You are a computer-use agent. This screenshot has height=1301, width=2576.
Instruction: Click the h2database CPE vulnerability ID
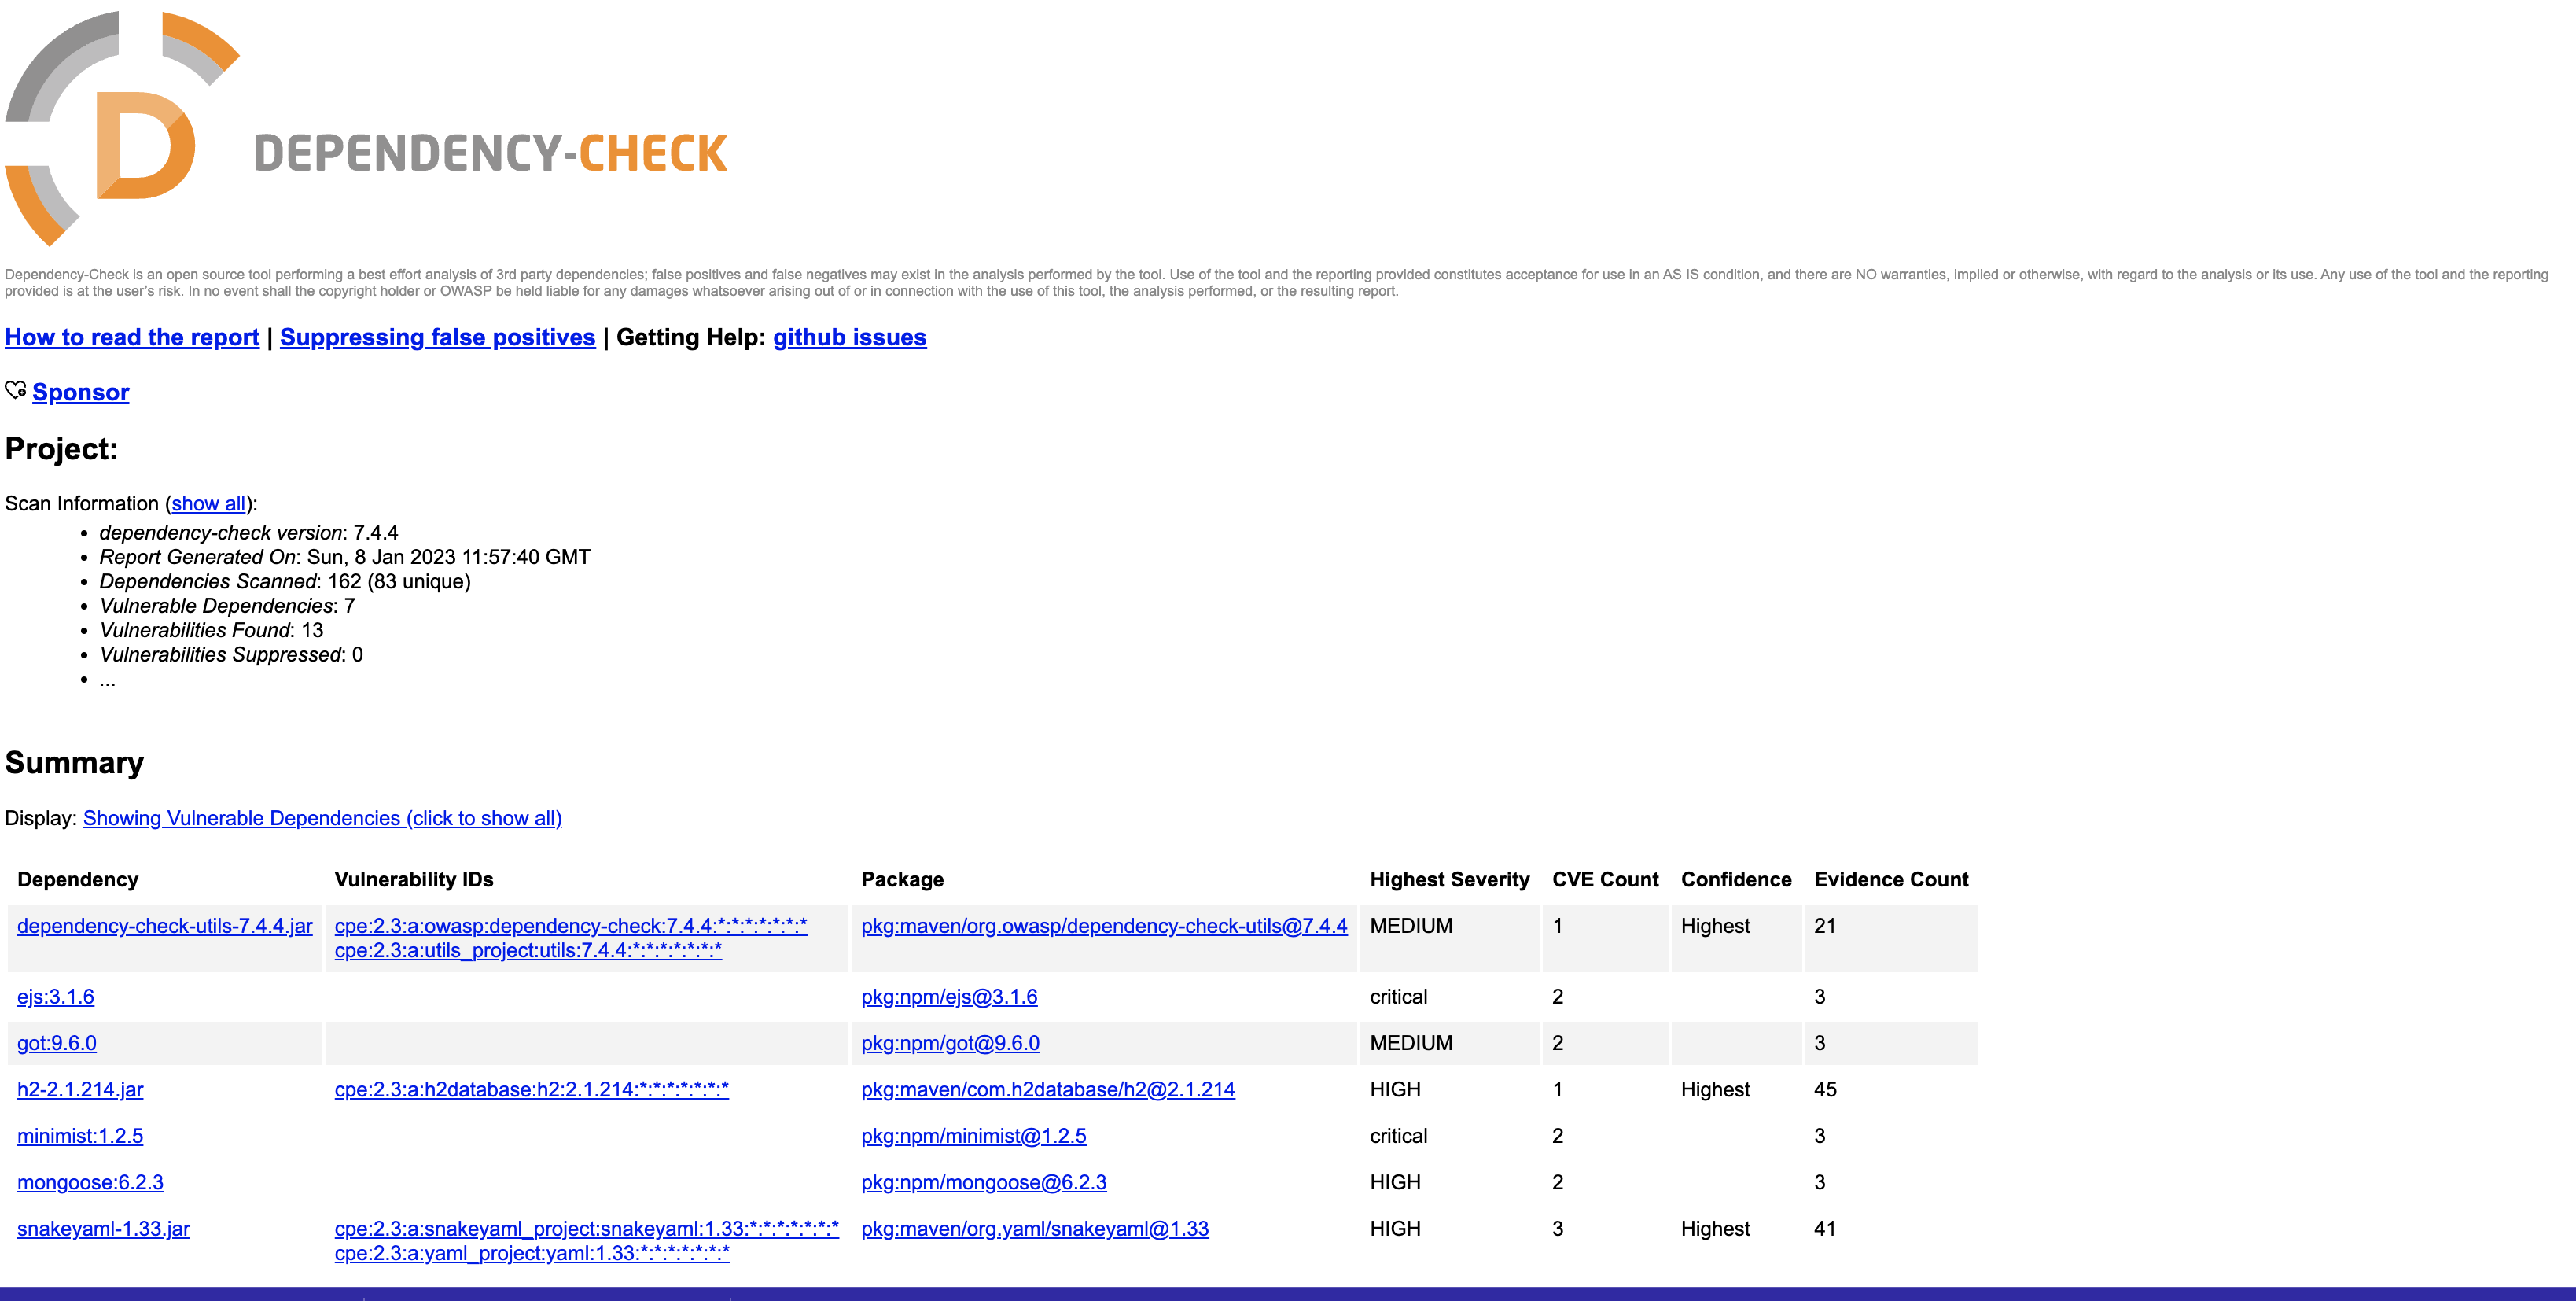coord(531,1089)
